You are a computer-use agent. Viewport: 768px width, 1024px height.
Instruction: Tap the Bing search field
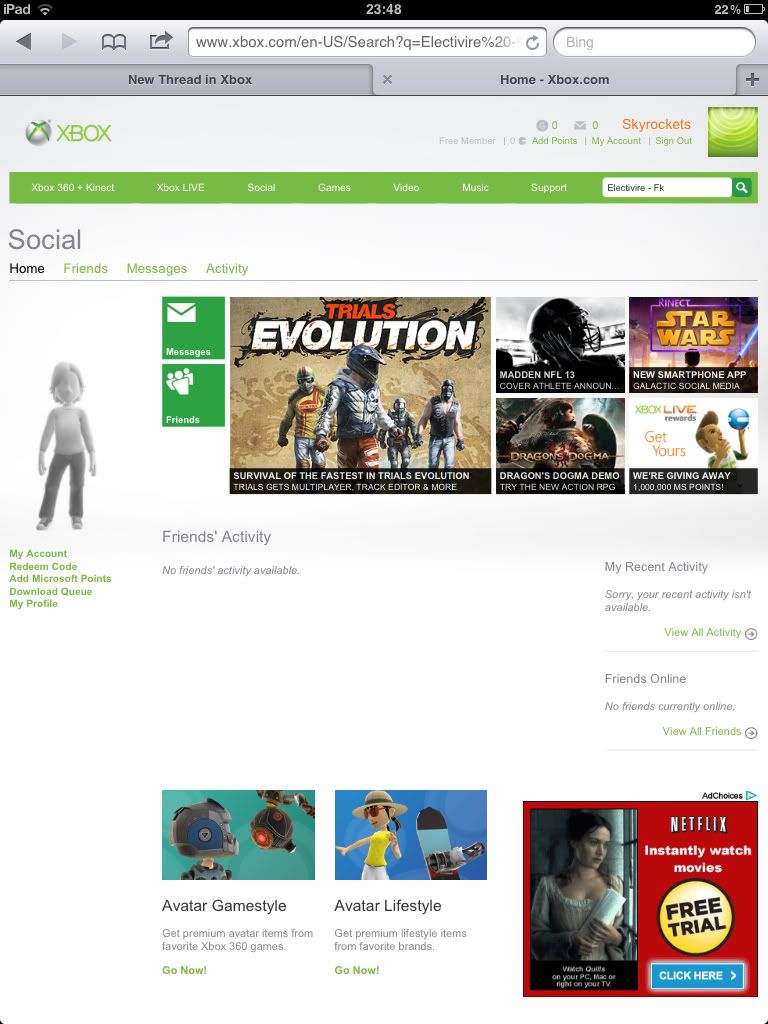[x=653, y=42]
